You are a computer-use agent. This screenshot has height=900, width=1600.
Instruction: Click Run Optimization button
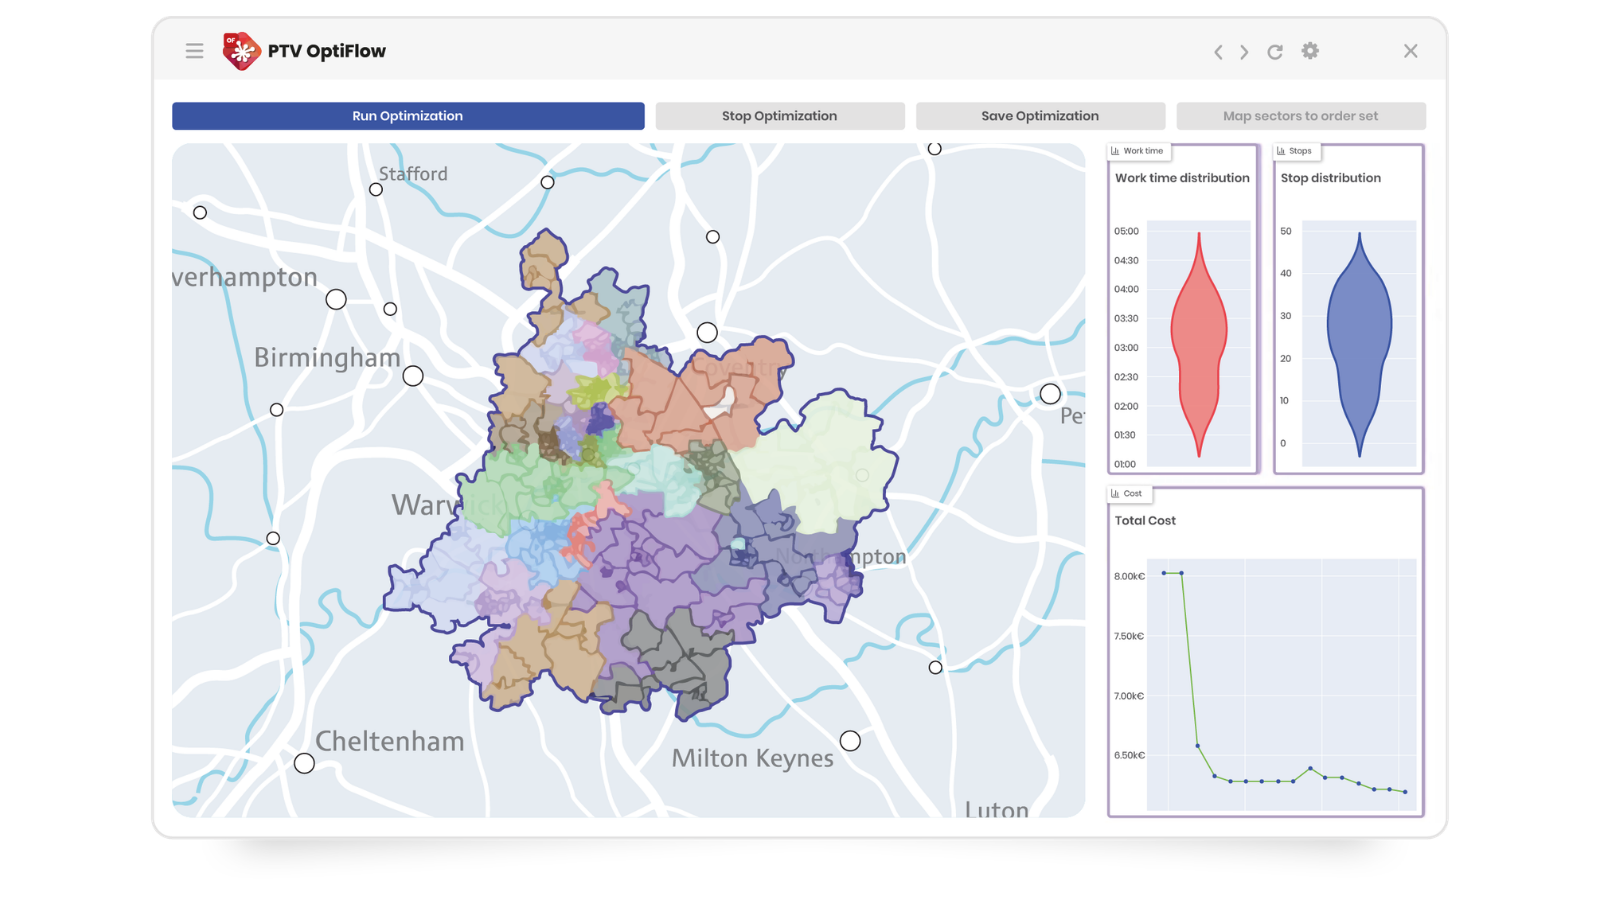click(408, 116)
